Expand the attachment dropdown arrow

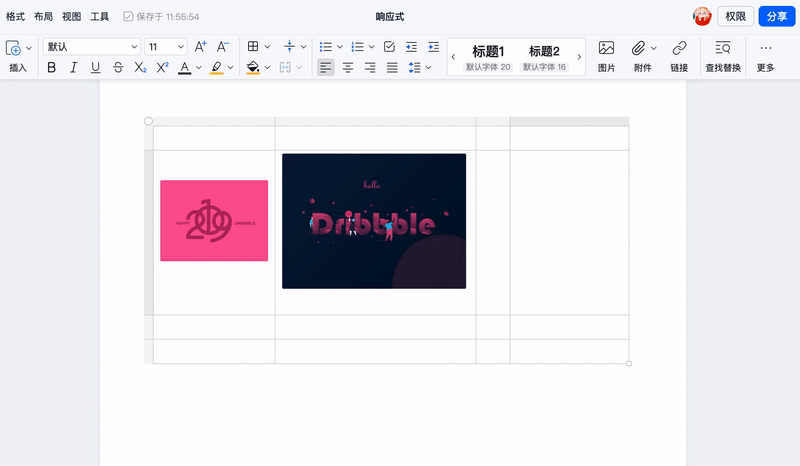point(654,48)
